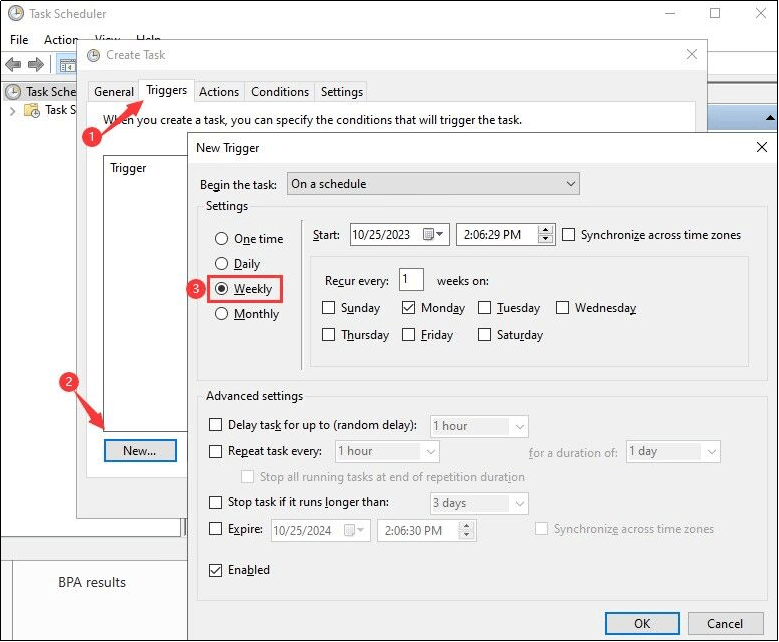The image size is (779, 642).
Task: Click the Expire time spinner up arrow
Action: [467, 526]
